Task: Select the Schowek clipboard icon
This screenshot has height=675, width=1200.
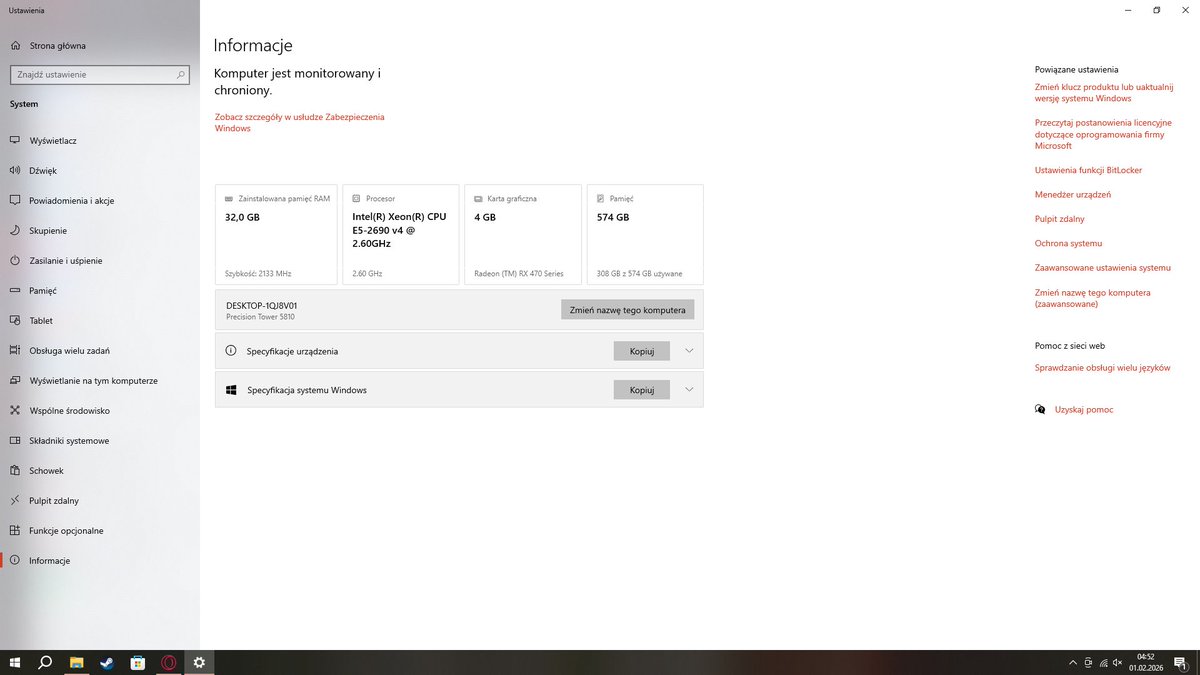Action: (x=15, y=471)
